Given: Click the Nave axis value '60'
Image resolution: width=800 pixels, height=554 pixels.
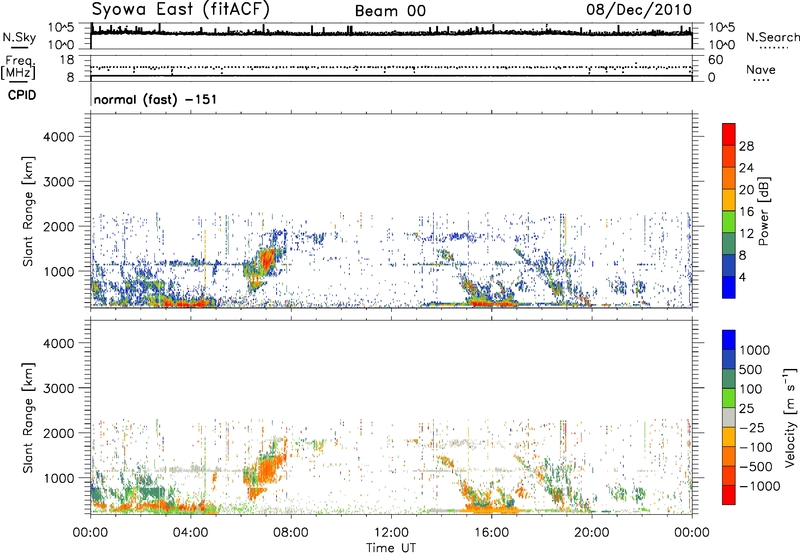Looking at the screenshot, I should click(x=715, y=60).
